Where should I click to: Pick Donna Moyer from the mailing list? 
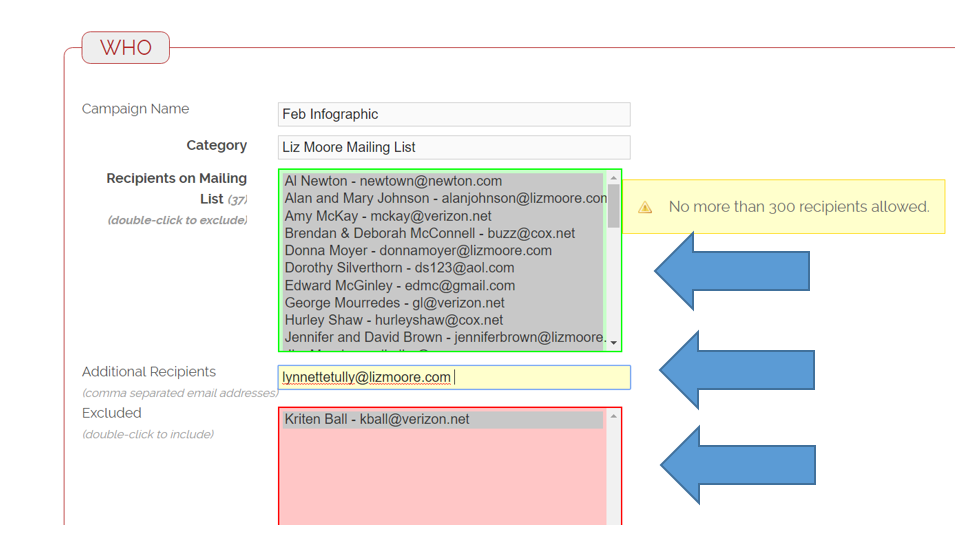coord(418,250)
